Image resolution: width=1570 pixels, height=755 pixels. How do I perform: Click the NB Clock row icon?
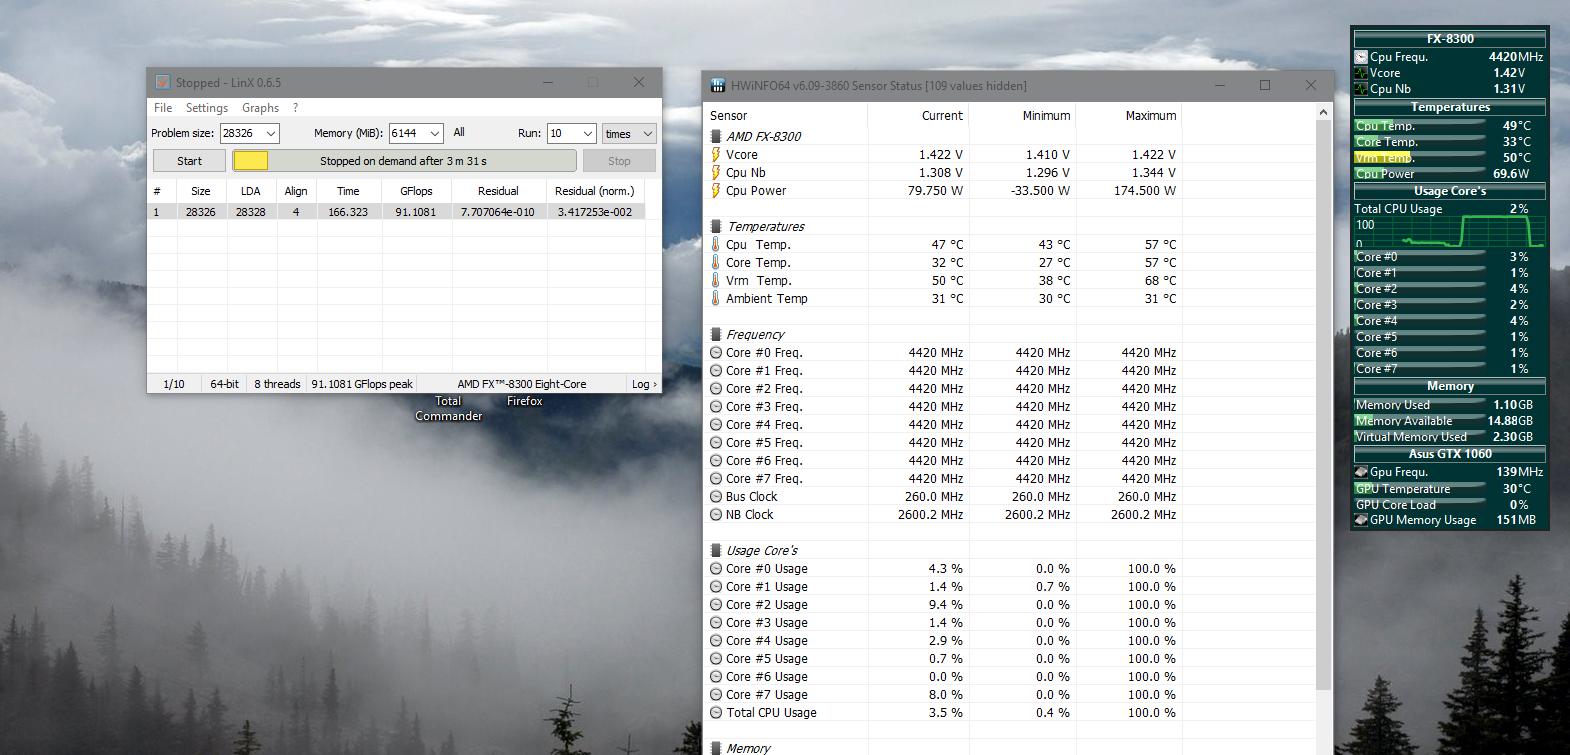tap(716, 515)
